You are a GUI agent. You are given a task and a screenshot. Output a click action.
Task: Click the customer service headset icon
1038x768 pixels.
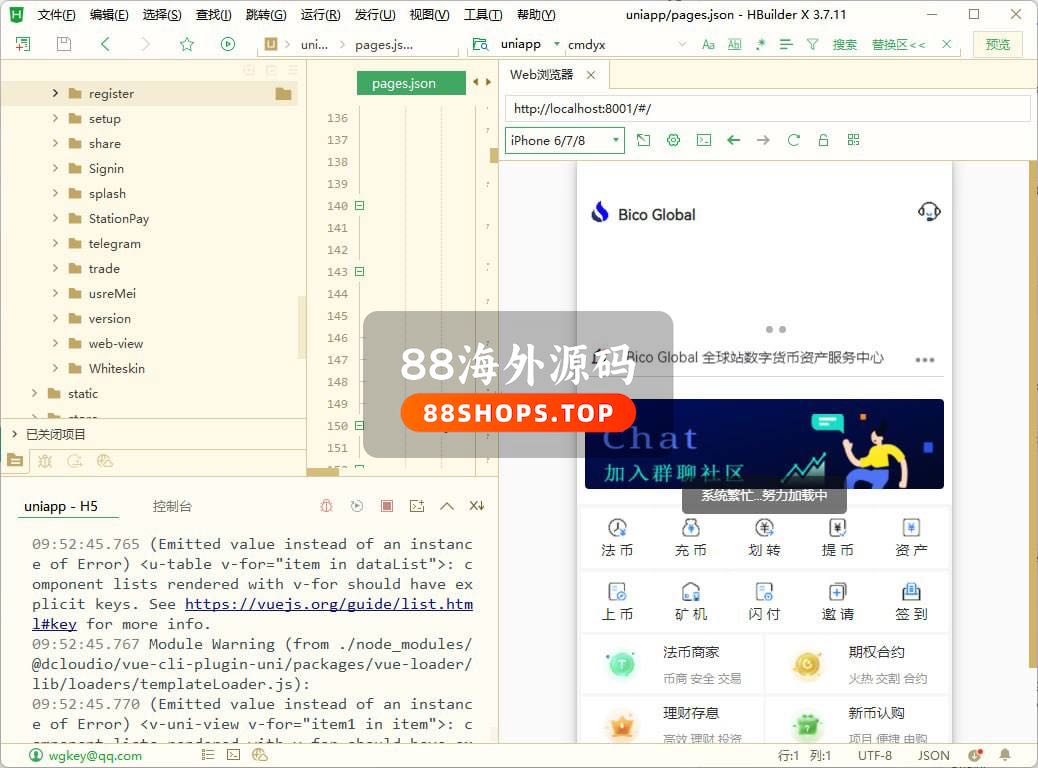coord(929,212)
